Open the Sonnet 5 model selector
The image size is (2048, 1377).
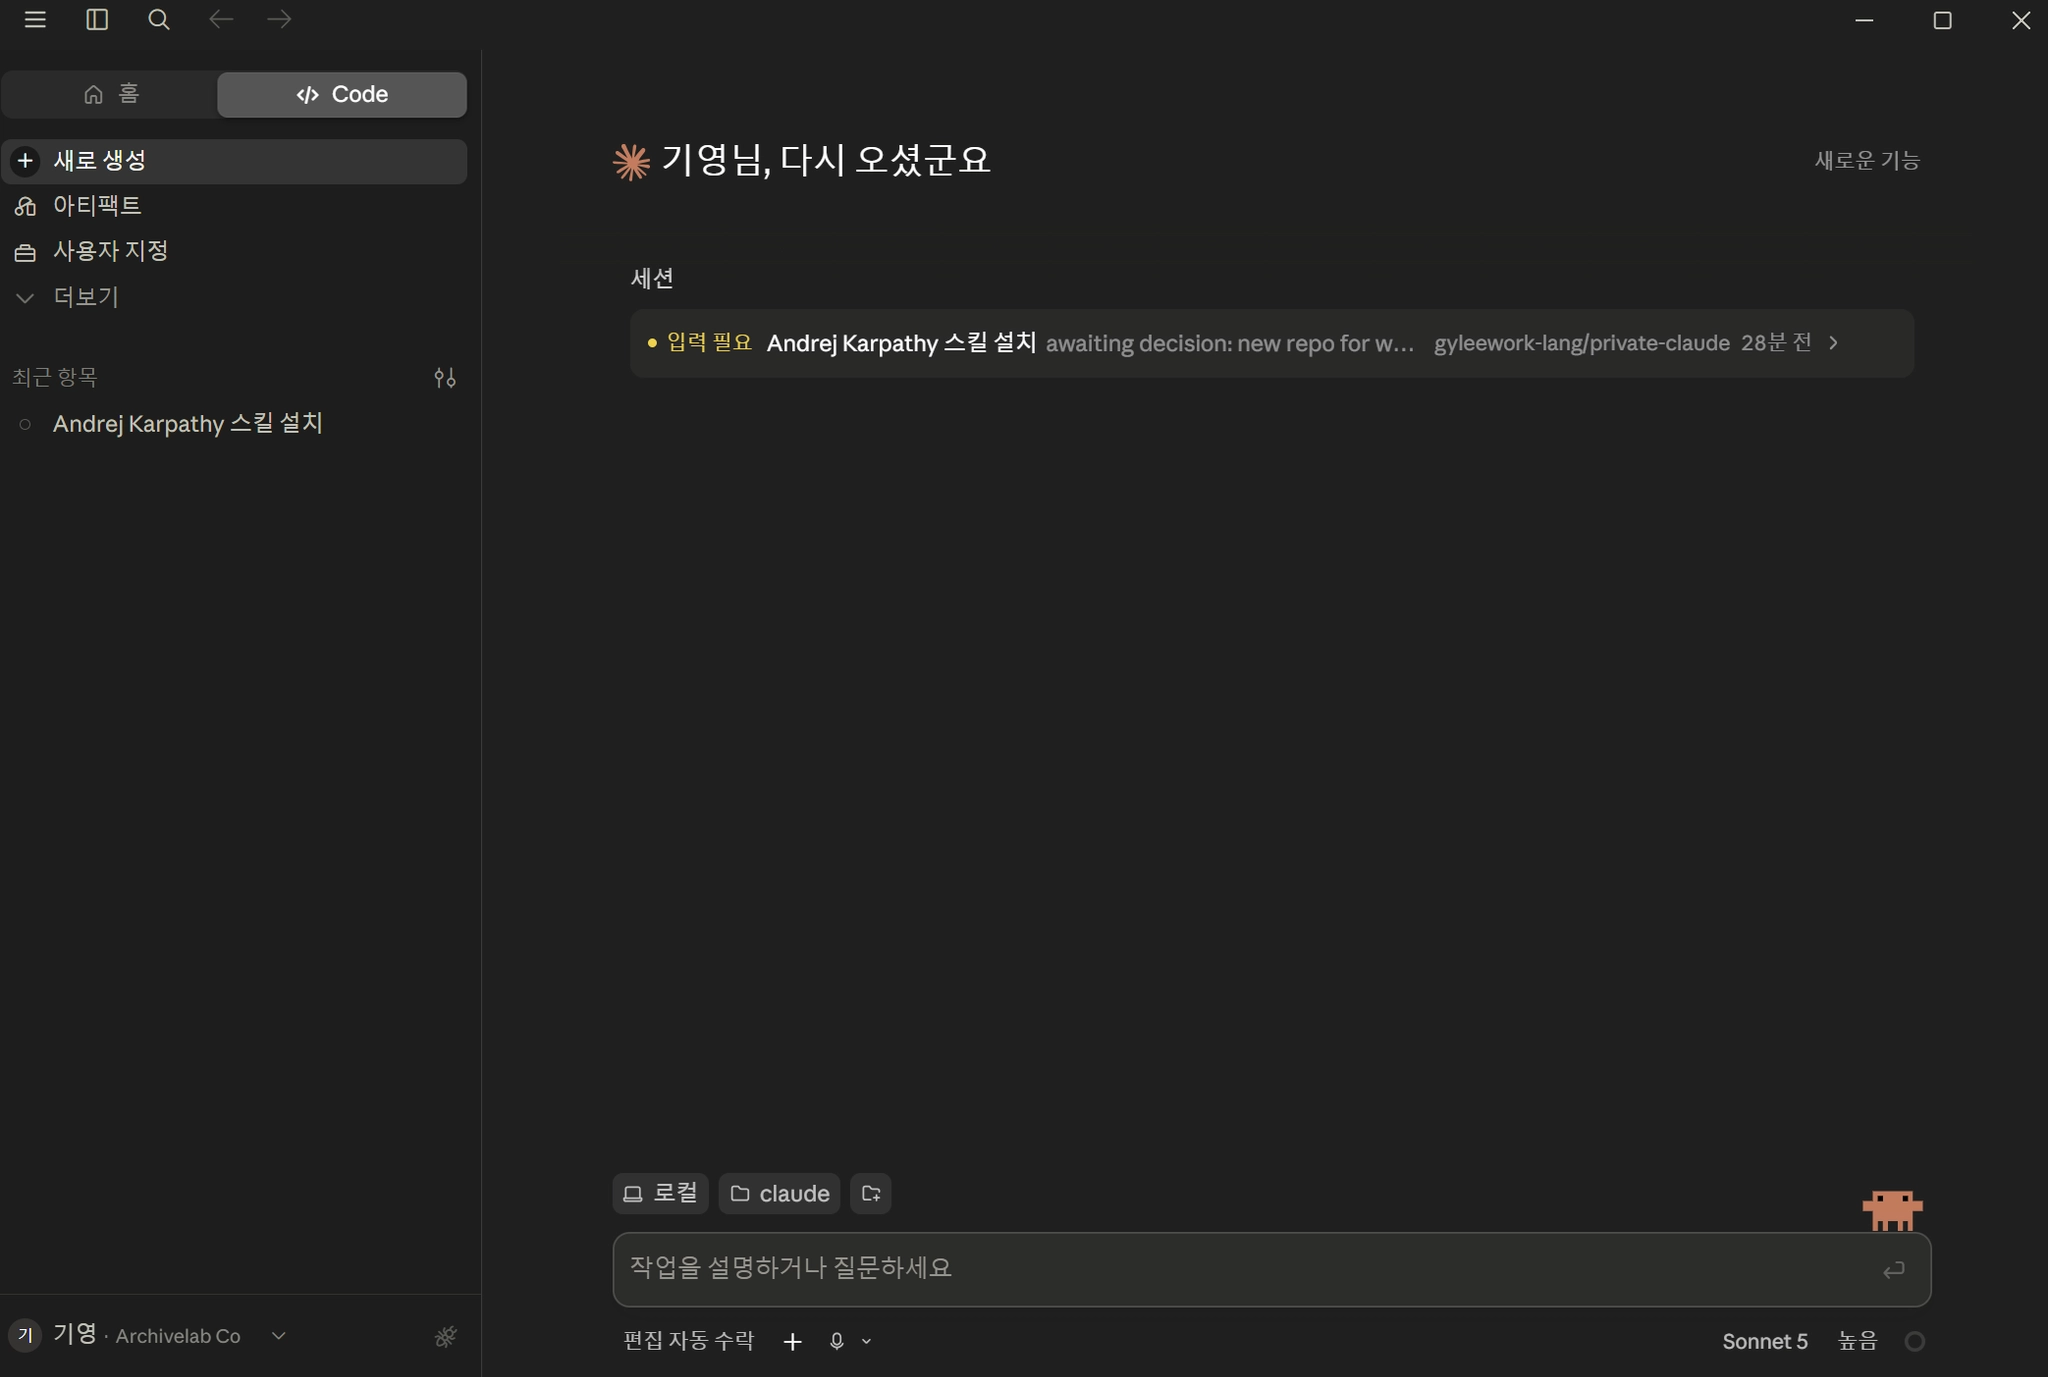coord(1764,1341)
